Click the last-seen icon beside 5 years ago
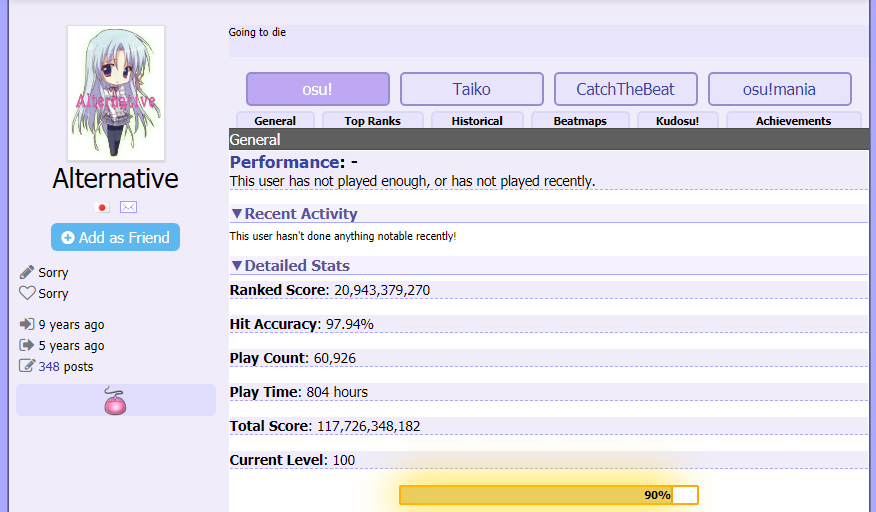 pos(27,345)
